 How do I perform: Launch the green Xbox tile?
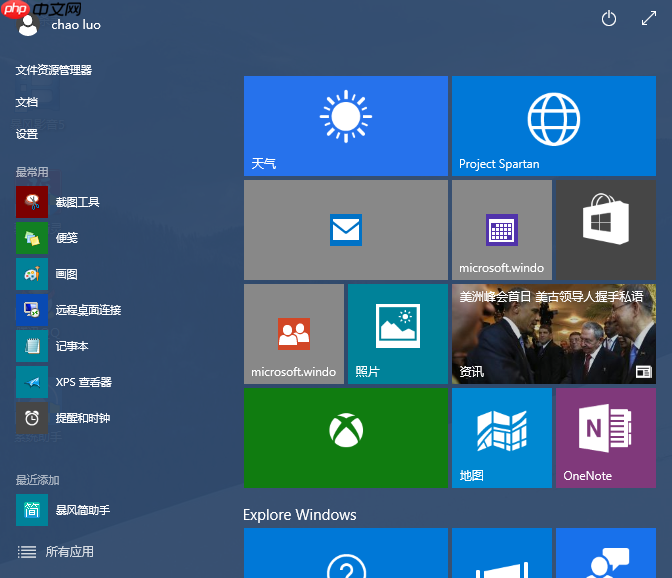(x=346, y=438)
